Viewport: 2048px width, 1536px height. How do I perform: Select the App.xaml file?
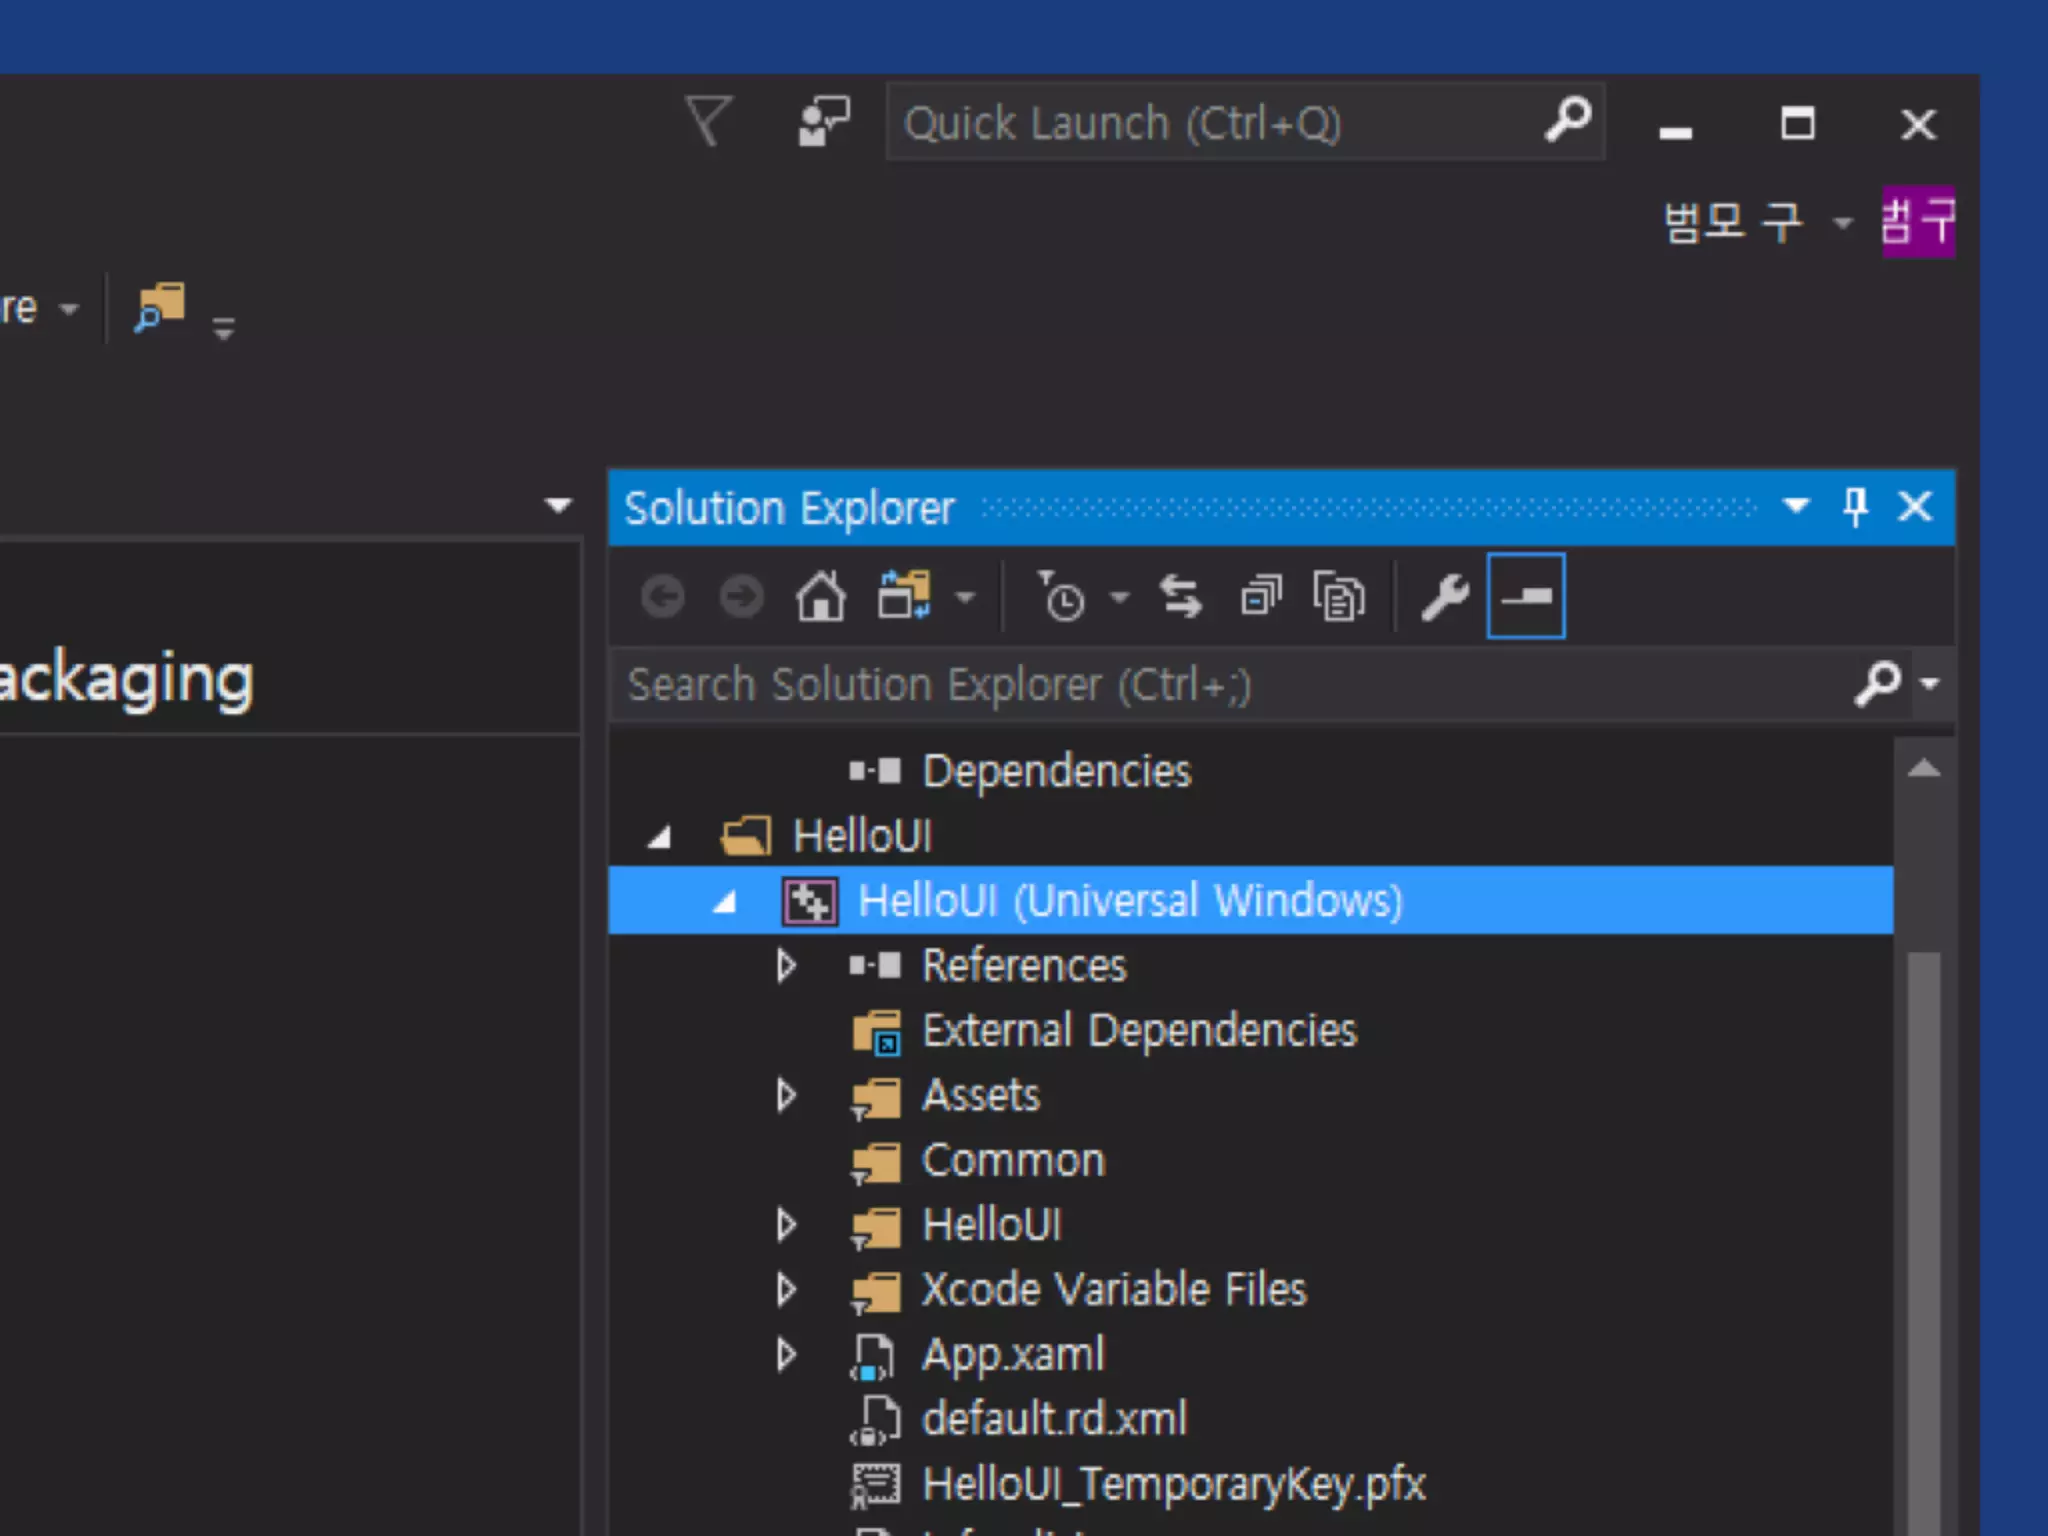pos(1012,1355)
